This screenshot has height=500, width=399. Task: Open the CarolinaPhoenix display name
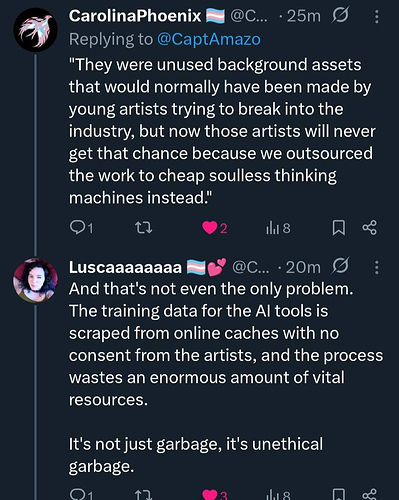click(x=135, y=16)
